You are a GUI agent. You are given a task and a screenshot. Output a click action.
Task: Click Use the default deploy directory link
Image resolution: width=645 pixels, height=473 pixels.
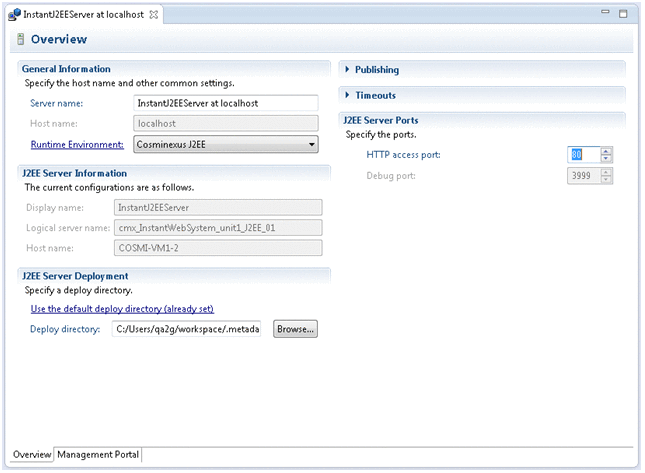click(x=122, y=309)
